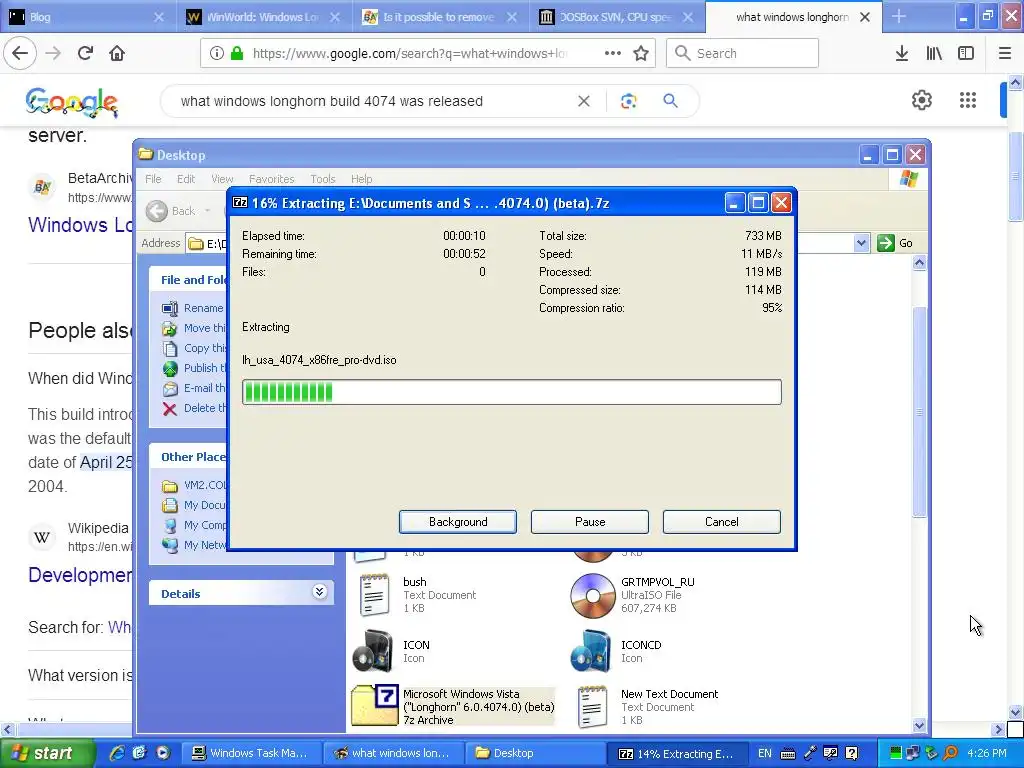This screenshot has width=1024, height=768.
Task: Open Google Lens camera search icon
Action: click(x=628, y=101)
